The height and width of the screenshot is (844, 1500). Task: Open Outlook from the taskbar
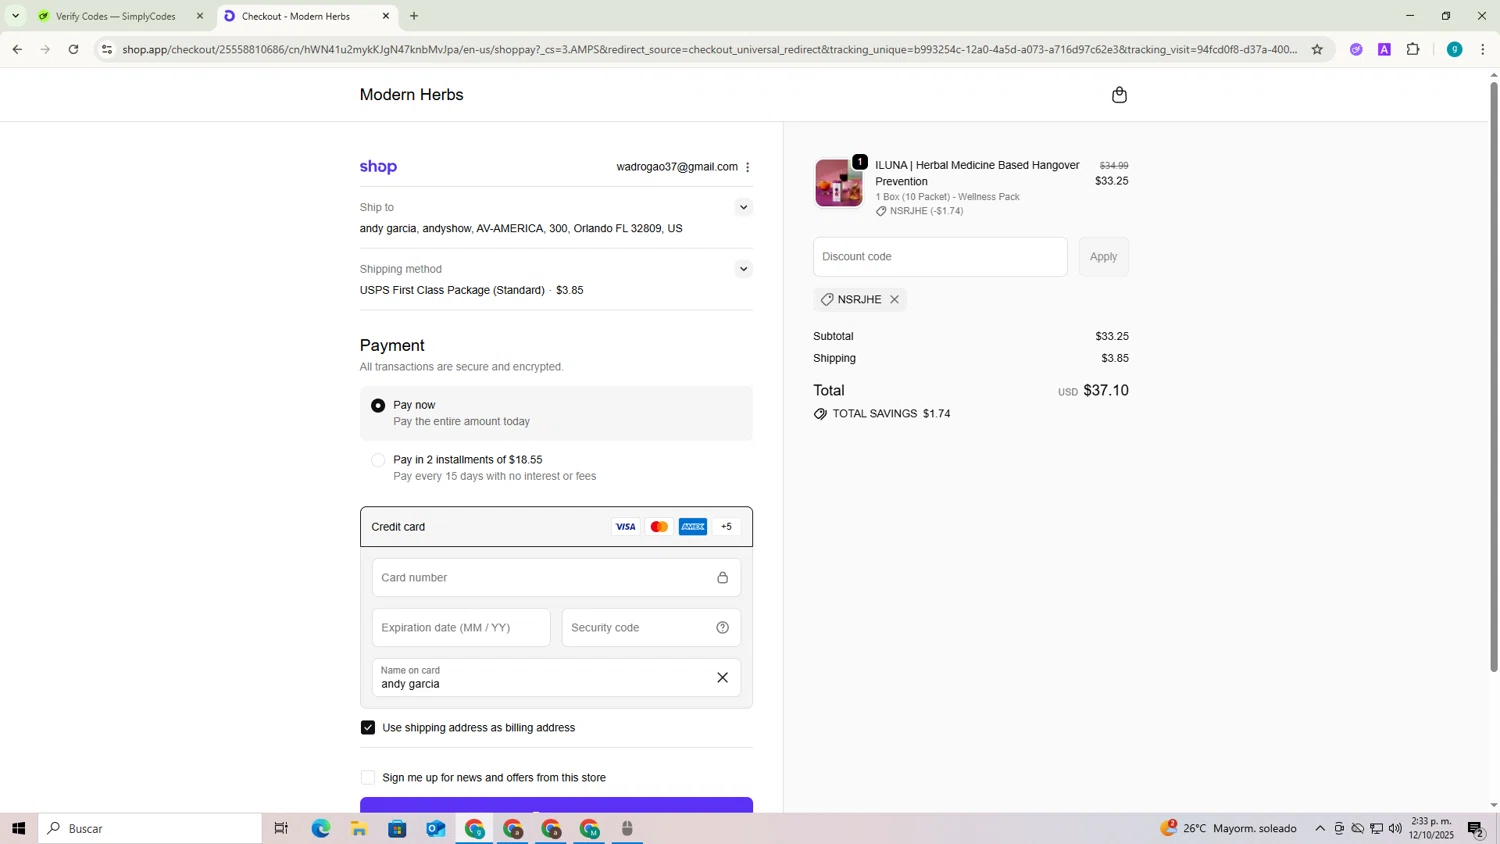coord(436,829)
